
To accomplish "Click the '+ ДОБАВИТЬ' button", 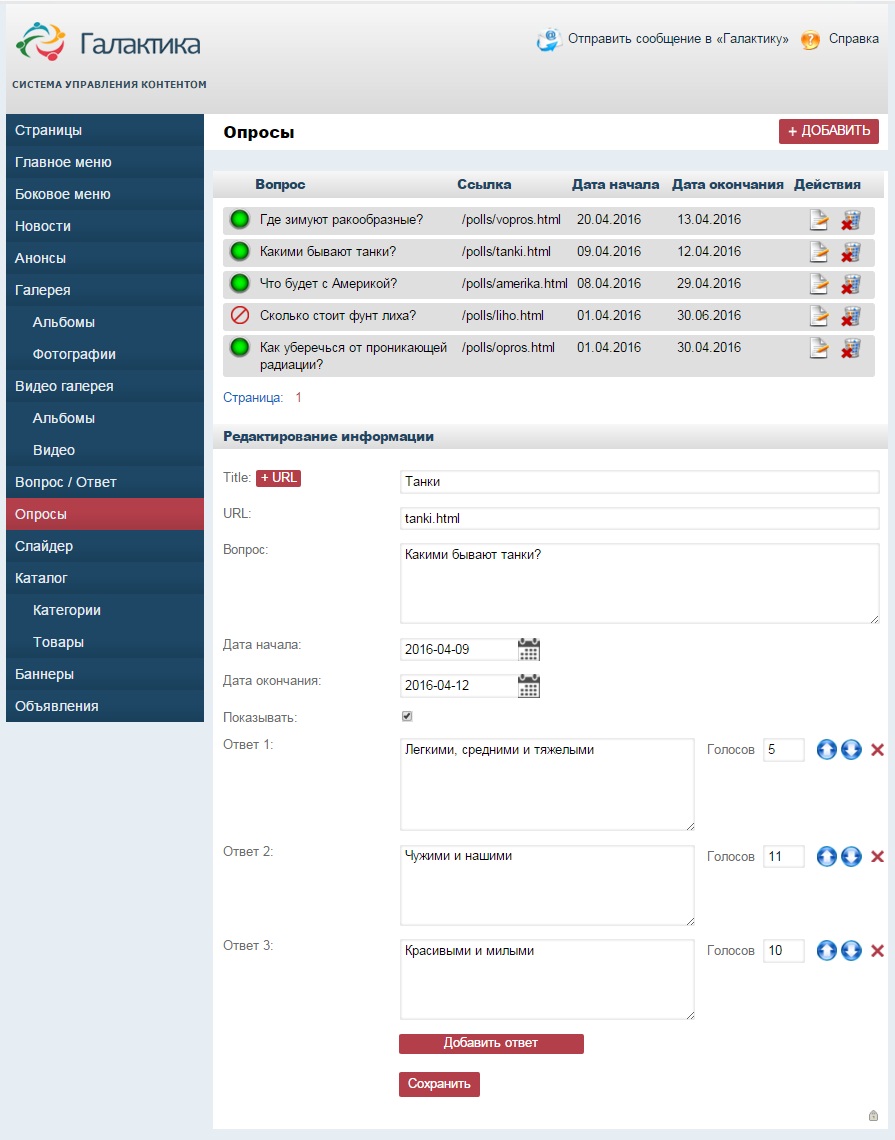I will click(x=829, y=131).
